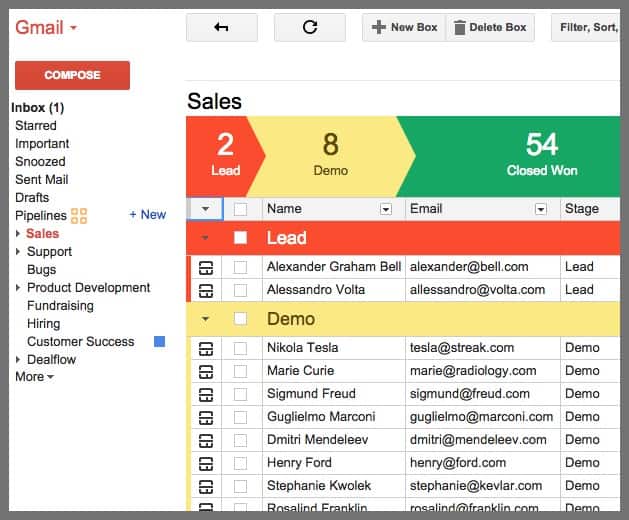Open box icon for Alessandro Volta row

(206, 290)
